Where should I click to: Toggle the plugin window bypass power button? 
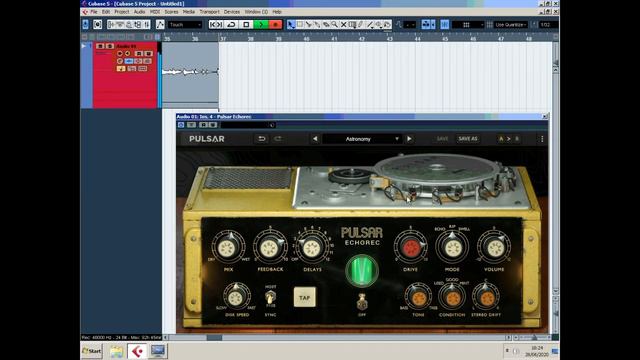pyautogui.click(x=181, y=125)
